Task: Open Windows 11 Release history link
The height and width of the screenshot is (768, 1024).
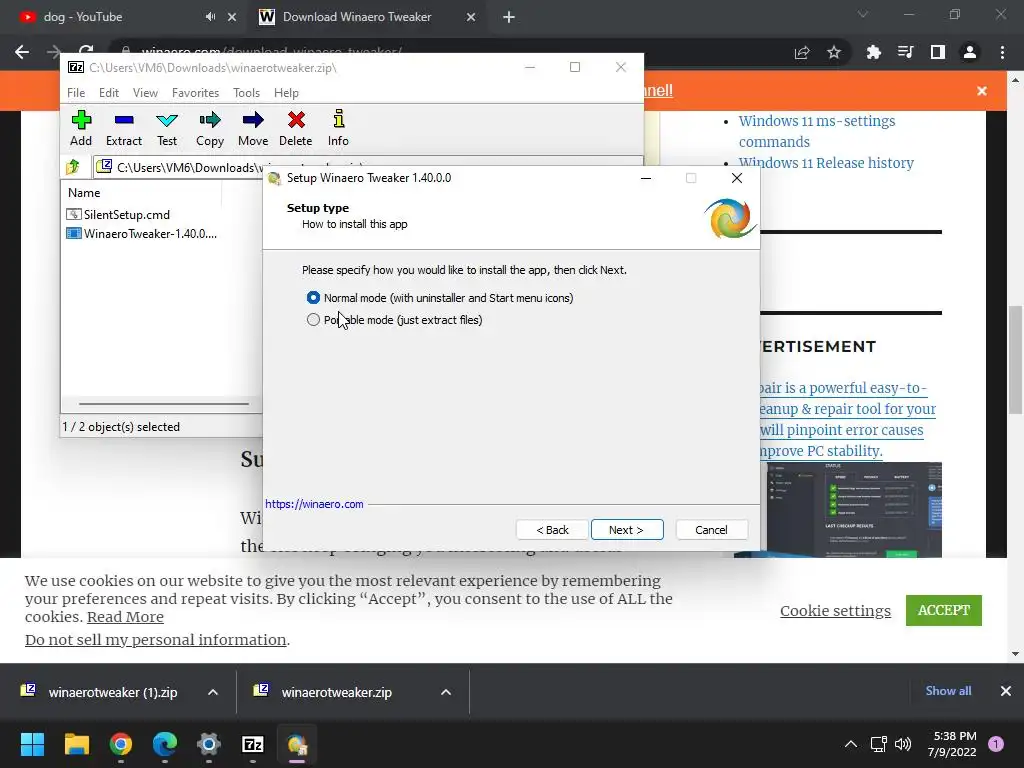Action: (826, 163)
